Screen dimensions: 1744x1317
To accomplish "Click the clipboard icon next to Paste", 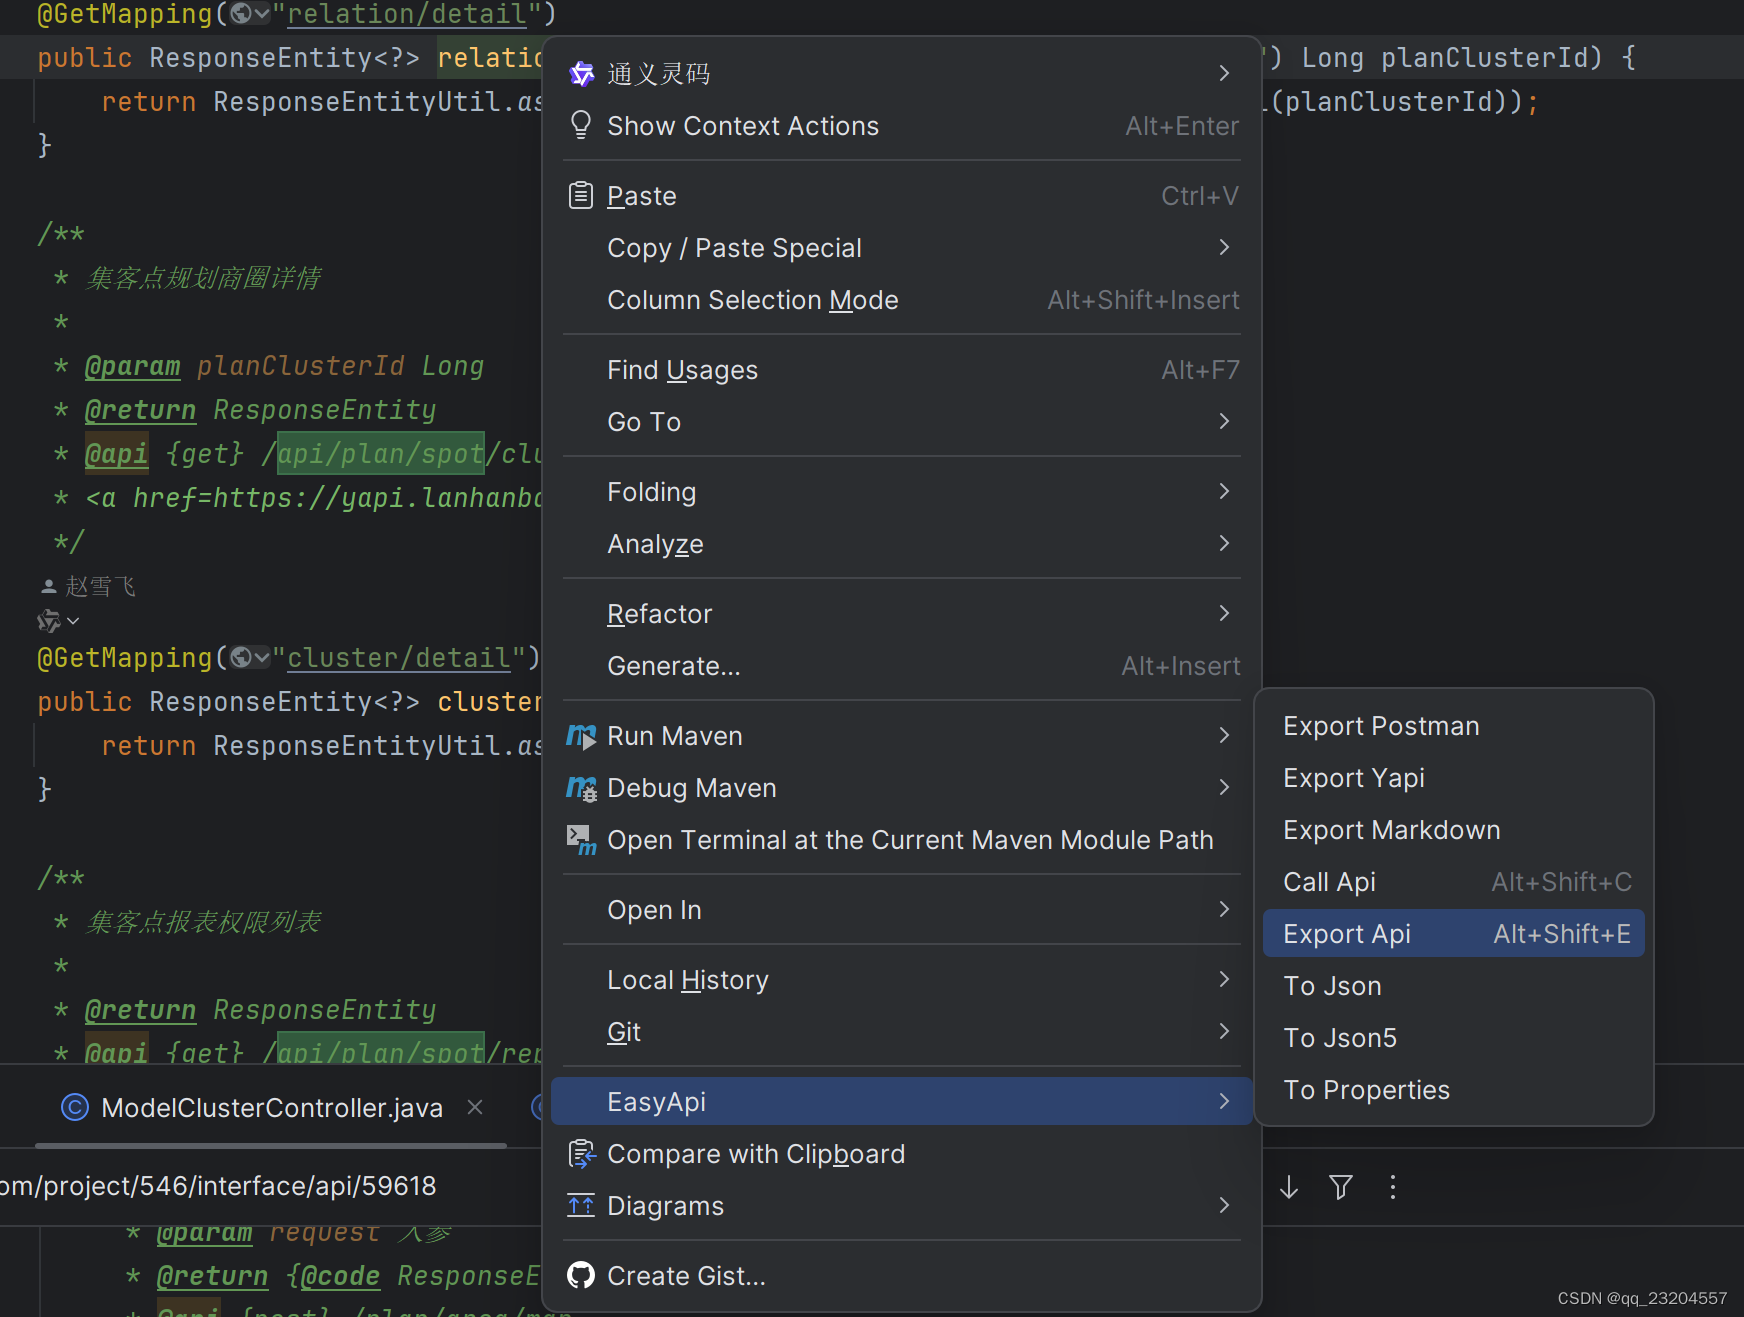I will (580, 195).
